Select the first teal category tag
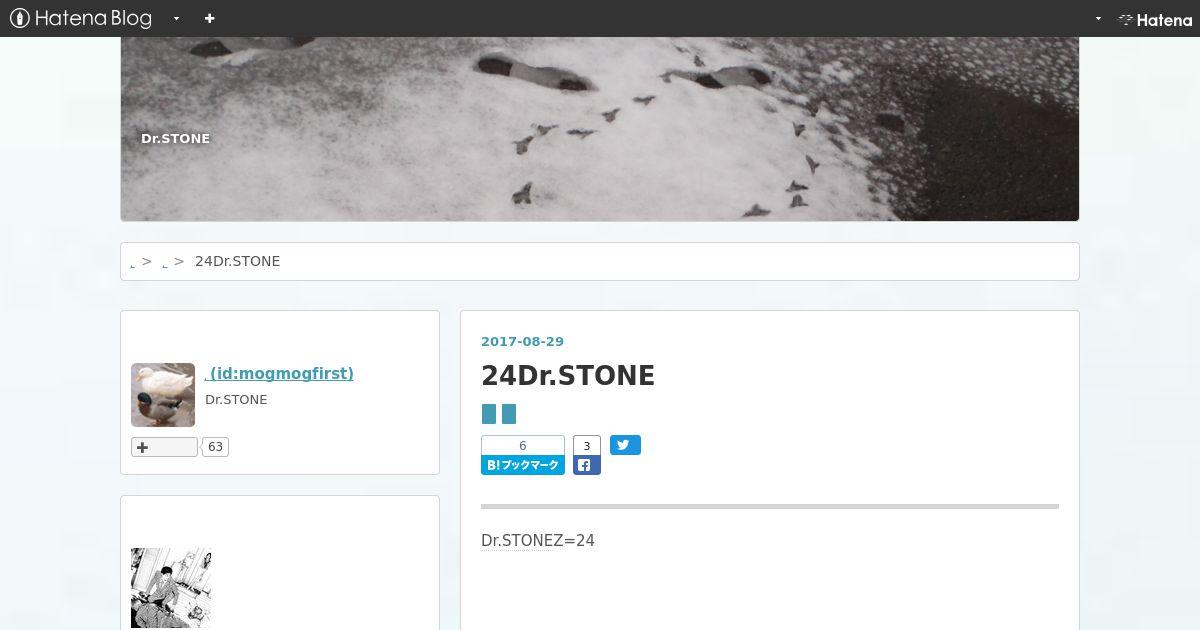Viewport: 1200px width, 630px height. click(489, 414)
